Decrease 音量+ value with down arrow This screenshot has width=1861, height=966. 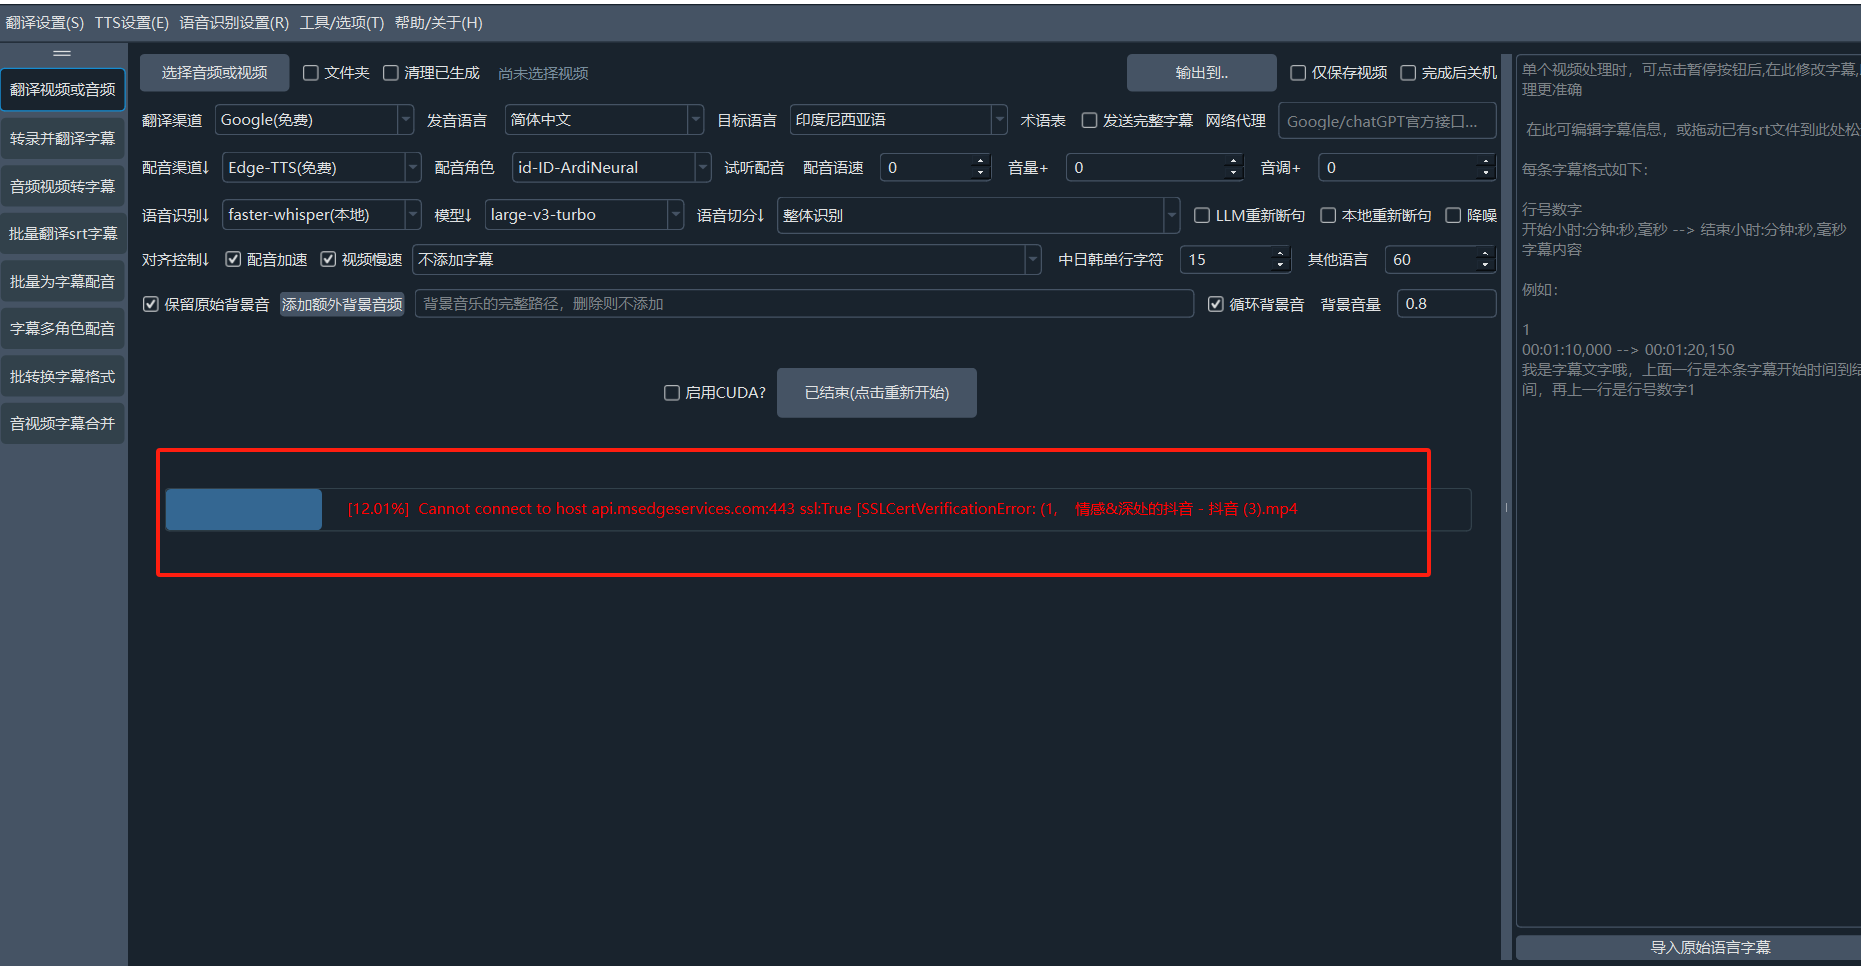(x=1233, y=173)
